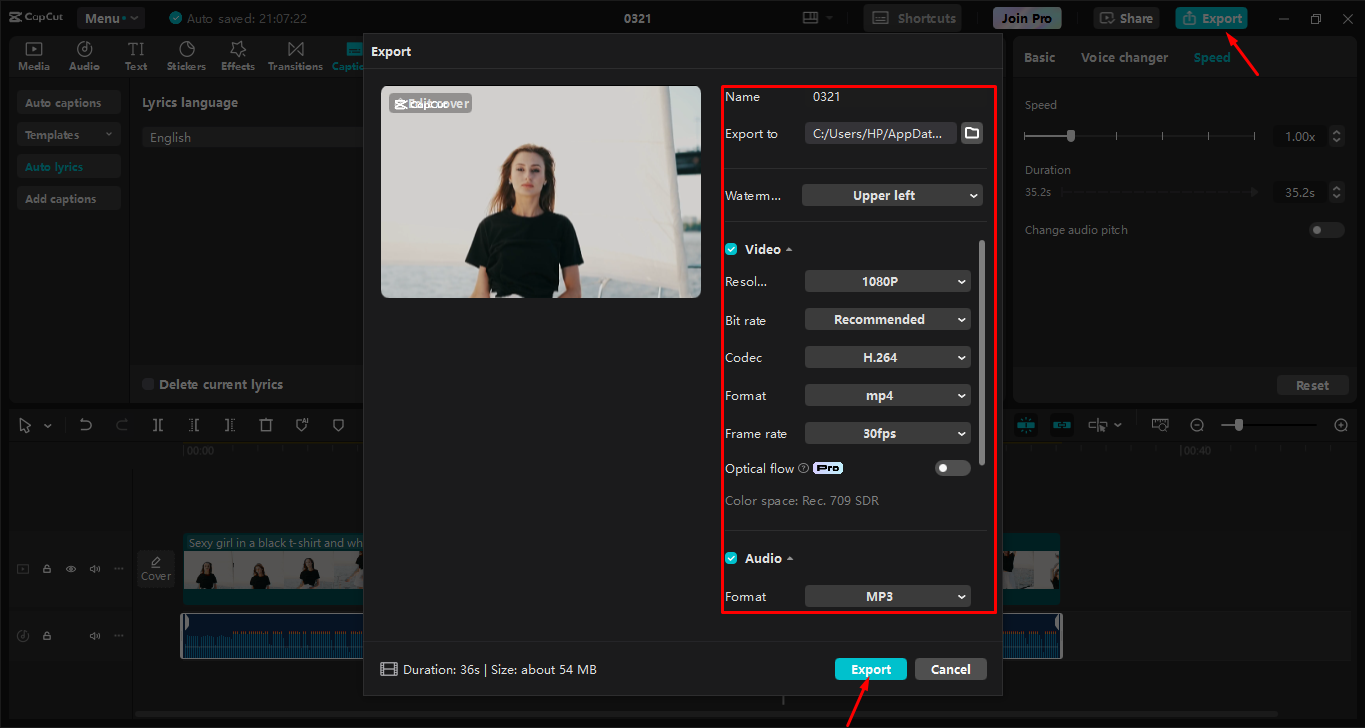Expand the Frame rate dropdown showing 30fps
This screenshot has width=1365, height=728.
(x=887, y=433)
